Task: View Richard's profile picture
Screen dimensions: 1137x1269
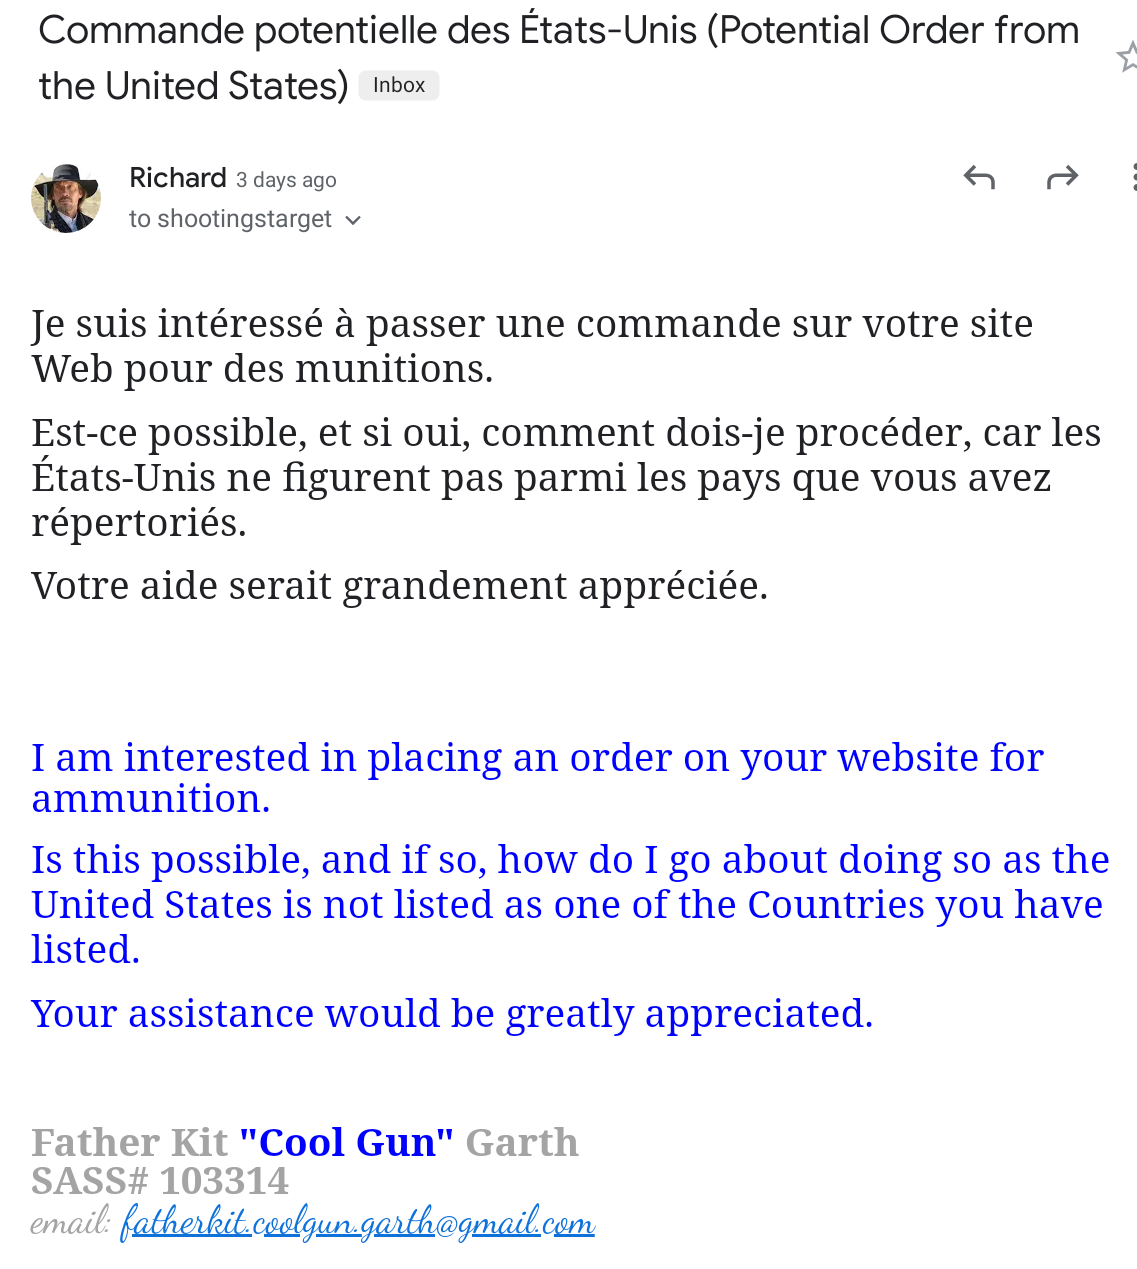Action: point(66,198)
